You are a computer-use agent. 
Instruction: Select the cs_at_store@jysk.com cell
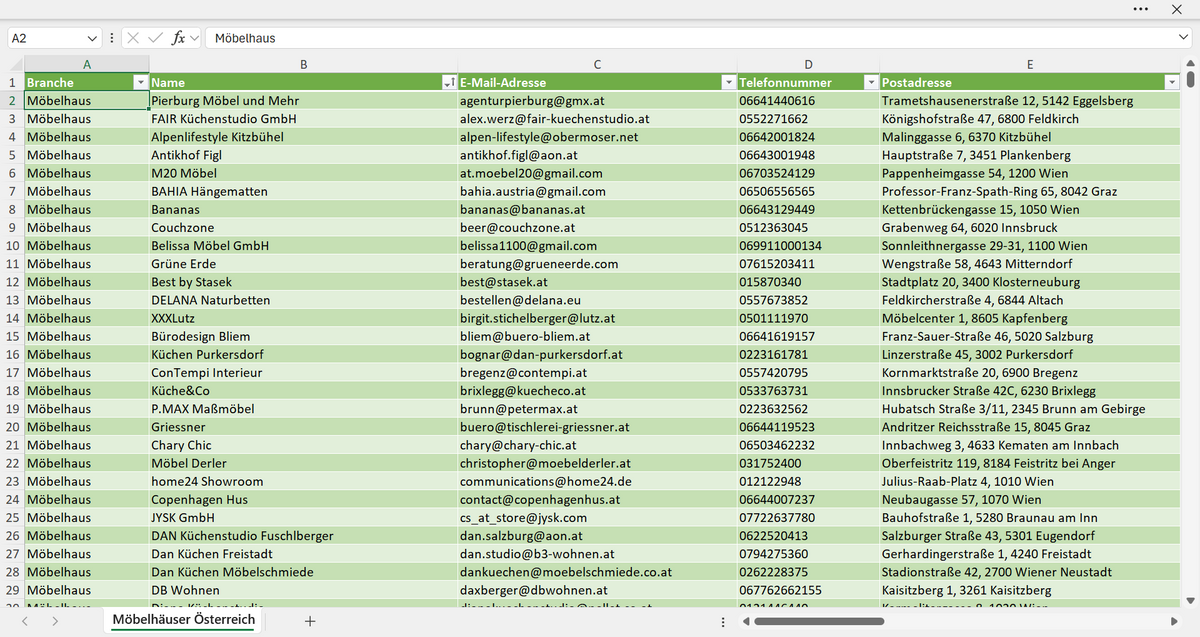point(597,518)
